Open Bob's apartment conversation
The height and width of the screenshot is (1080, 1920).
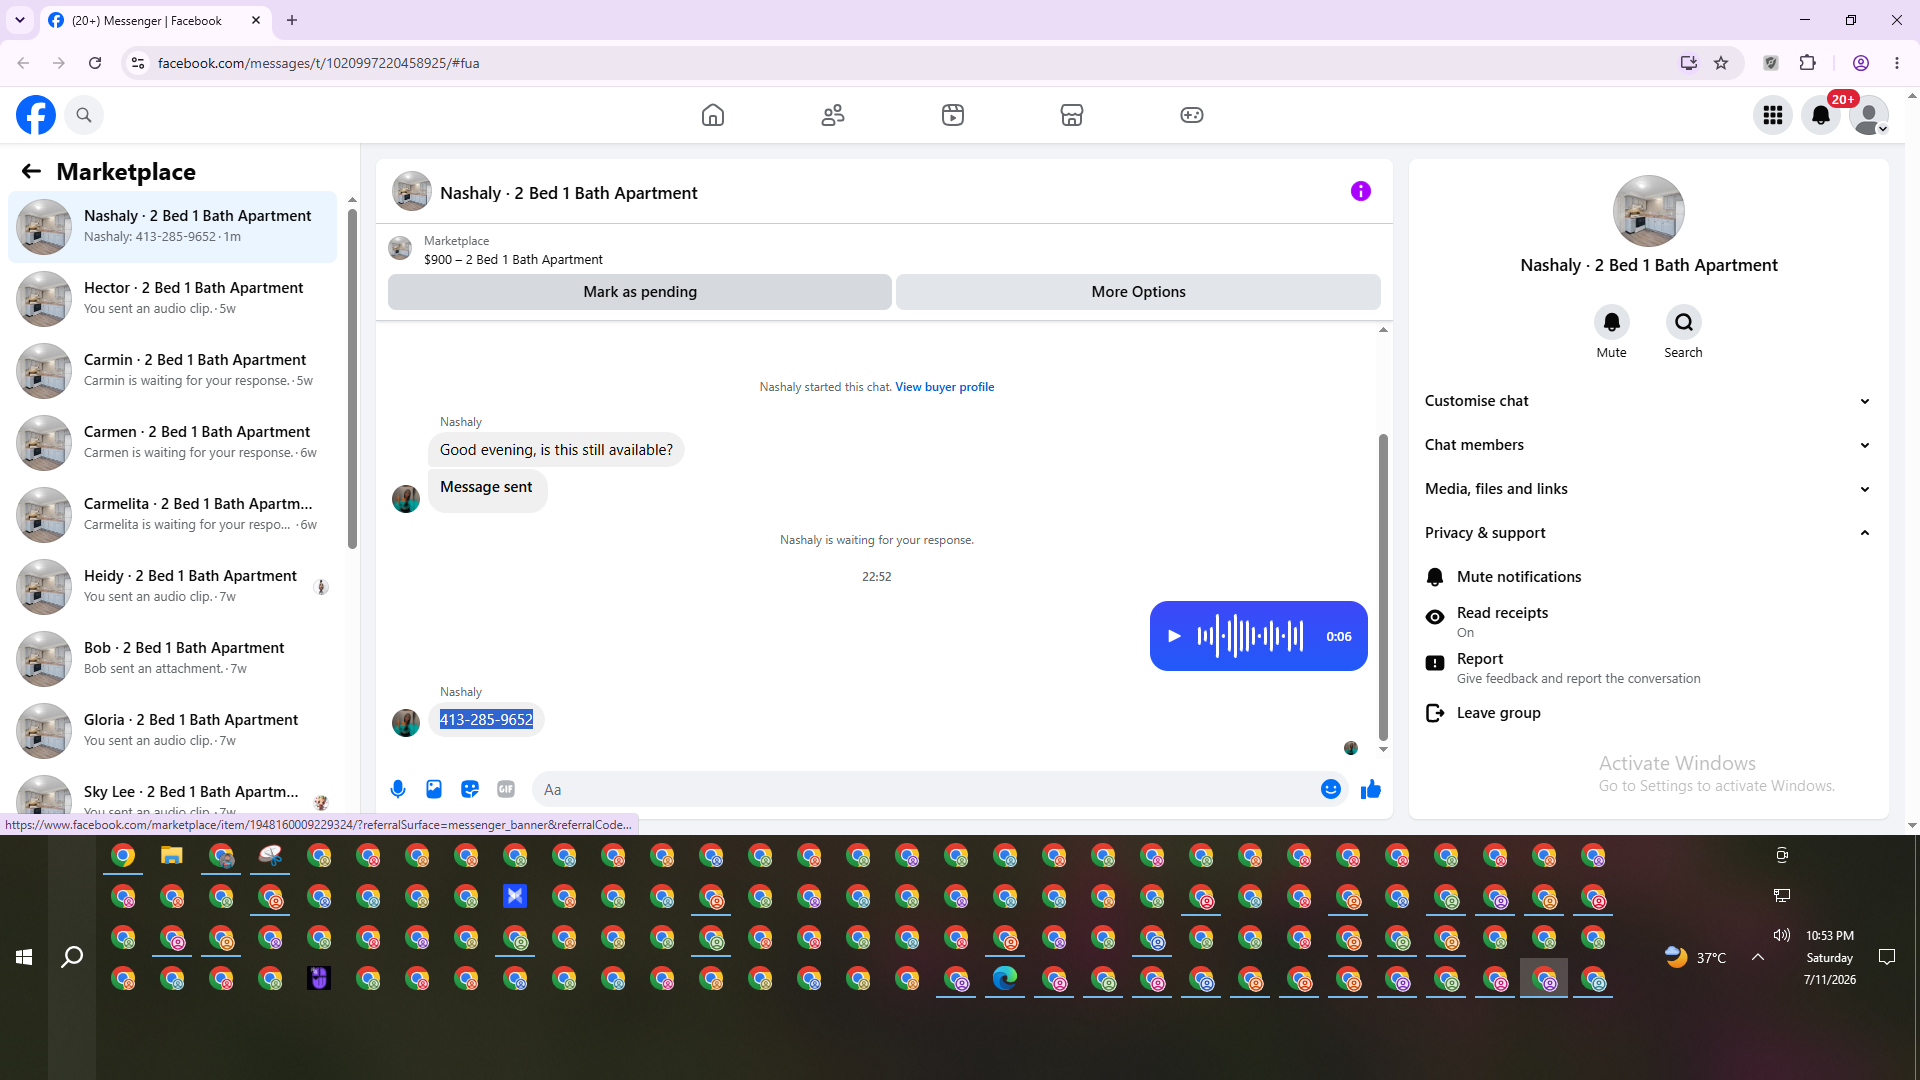[x=172, y=658]
